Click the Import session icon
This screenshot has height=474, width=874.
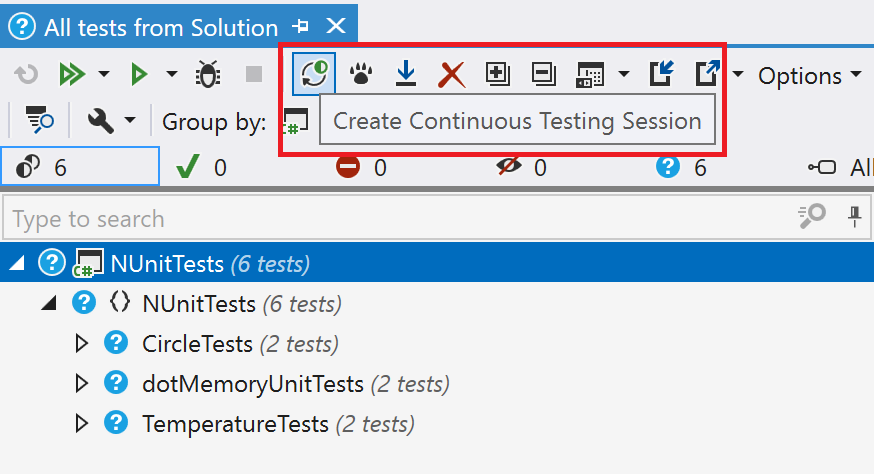(662, 73)
